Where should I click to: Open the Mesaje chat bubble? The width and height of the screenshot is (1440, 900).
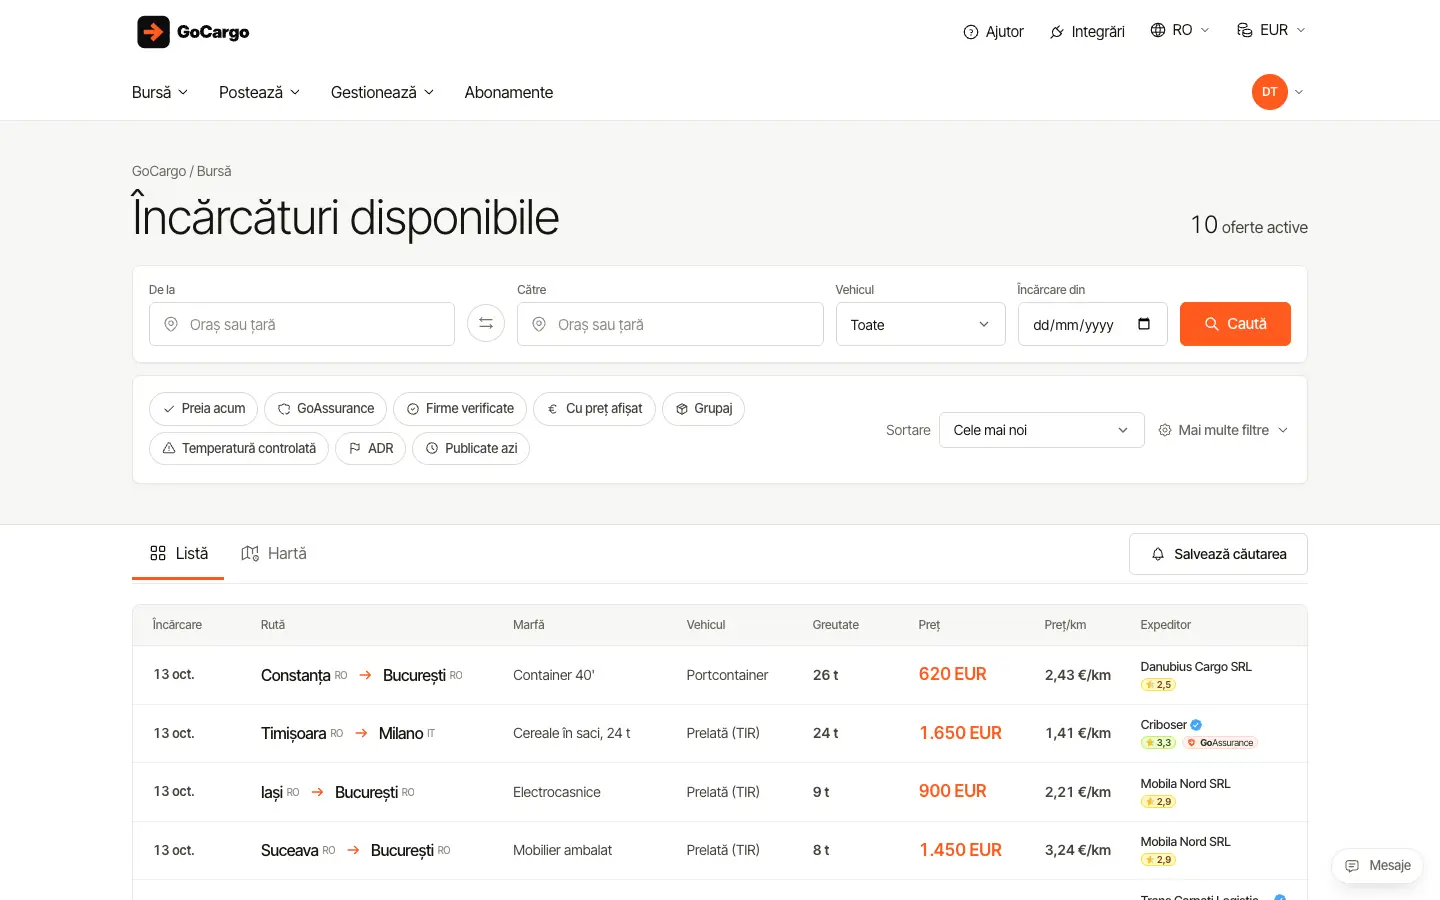(x=1377, y=866)
